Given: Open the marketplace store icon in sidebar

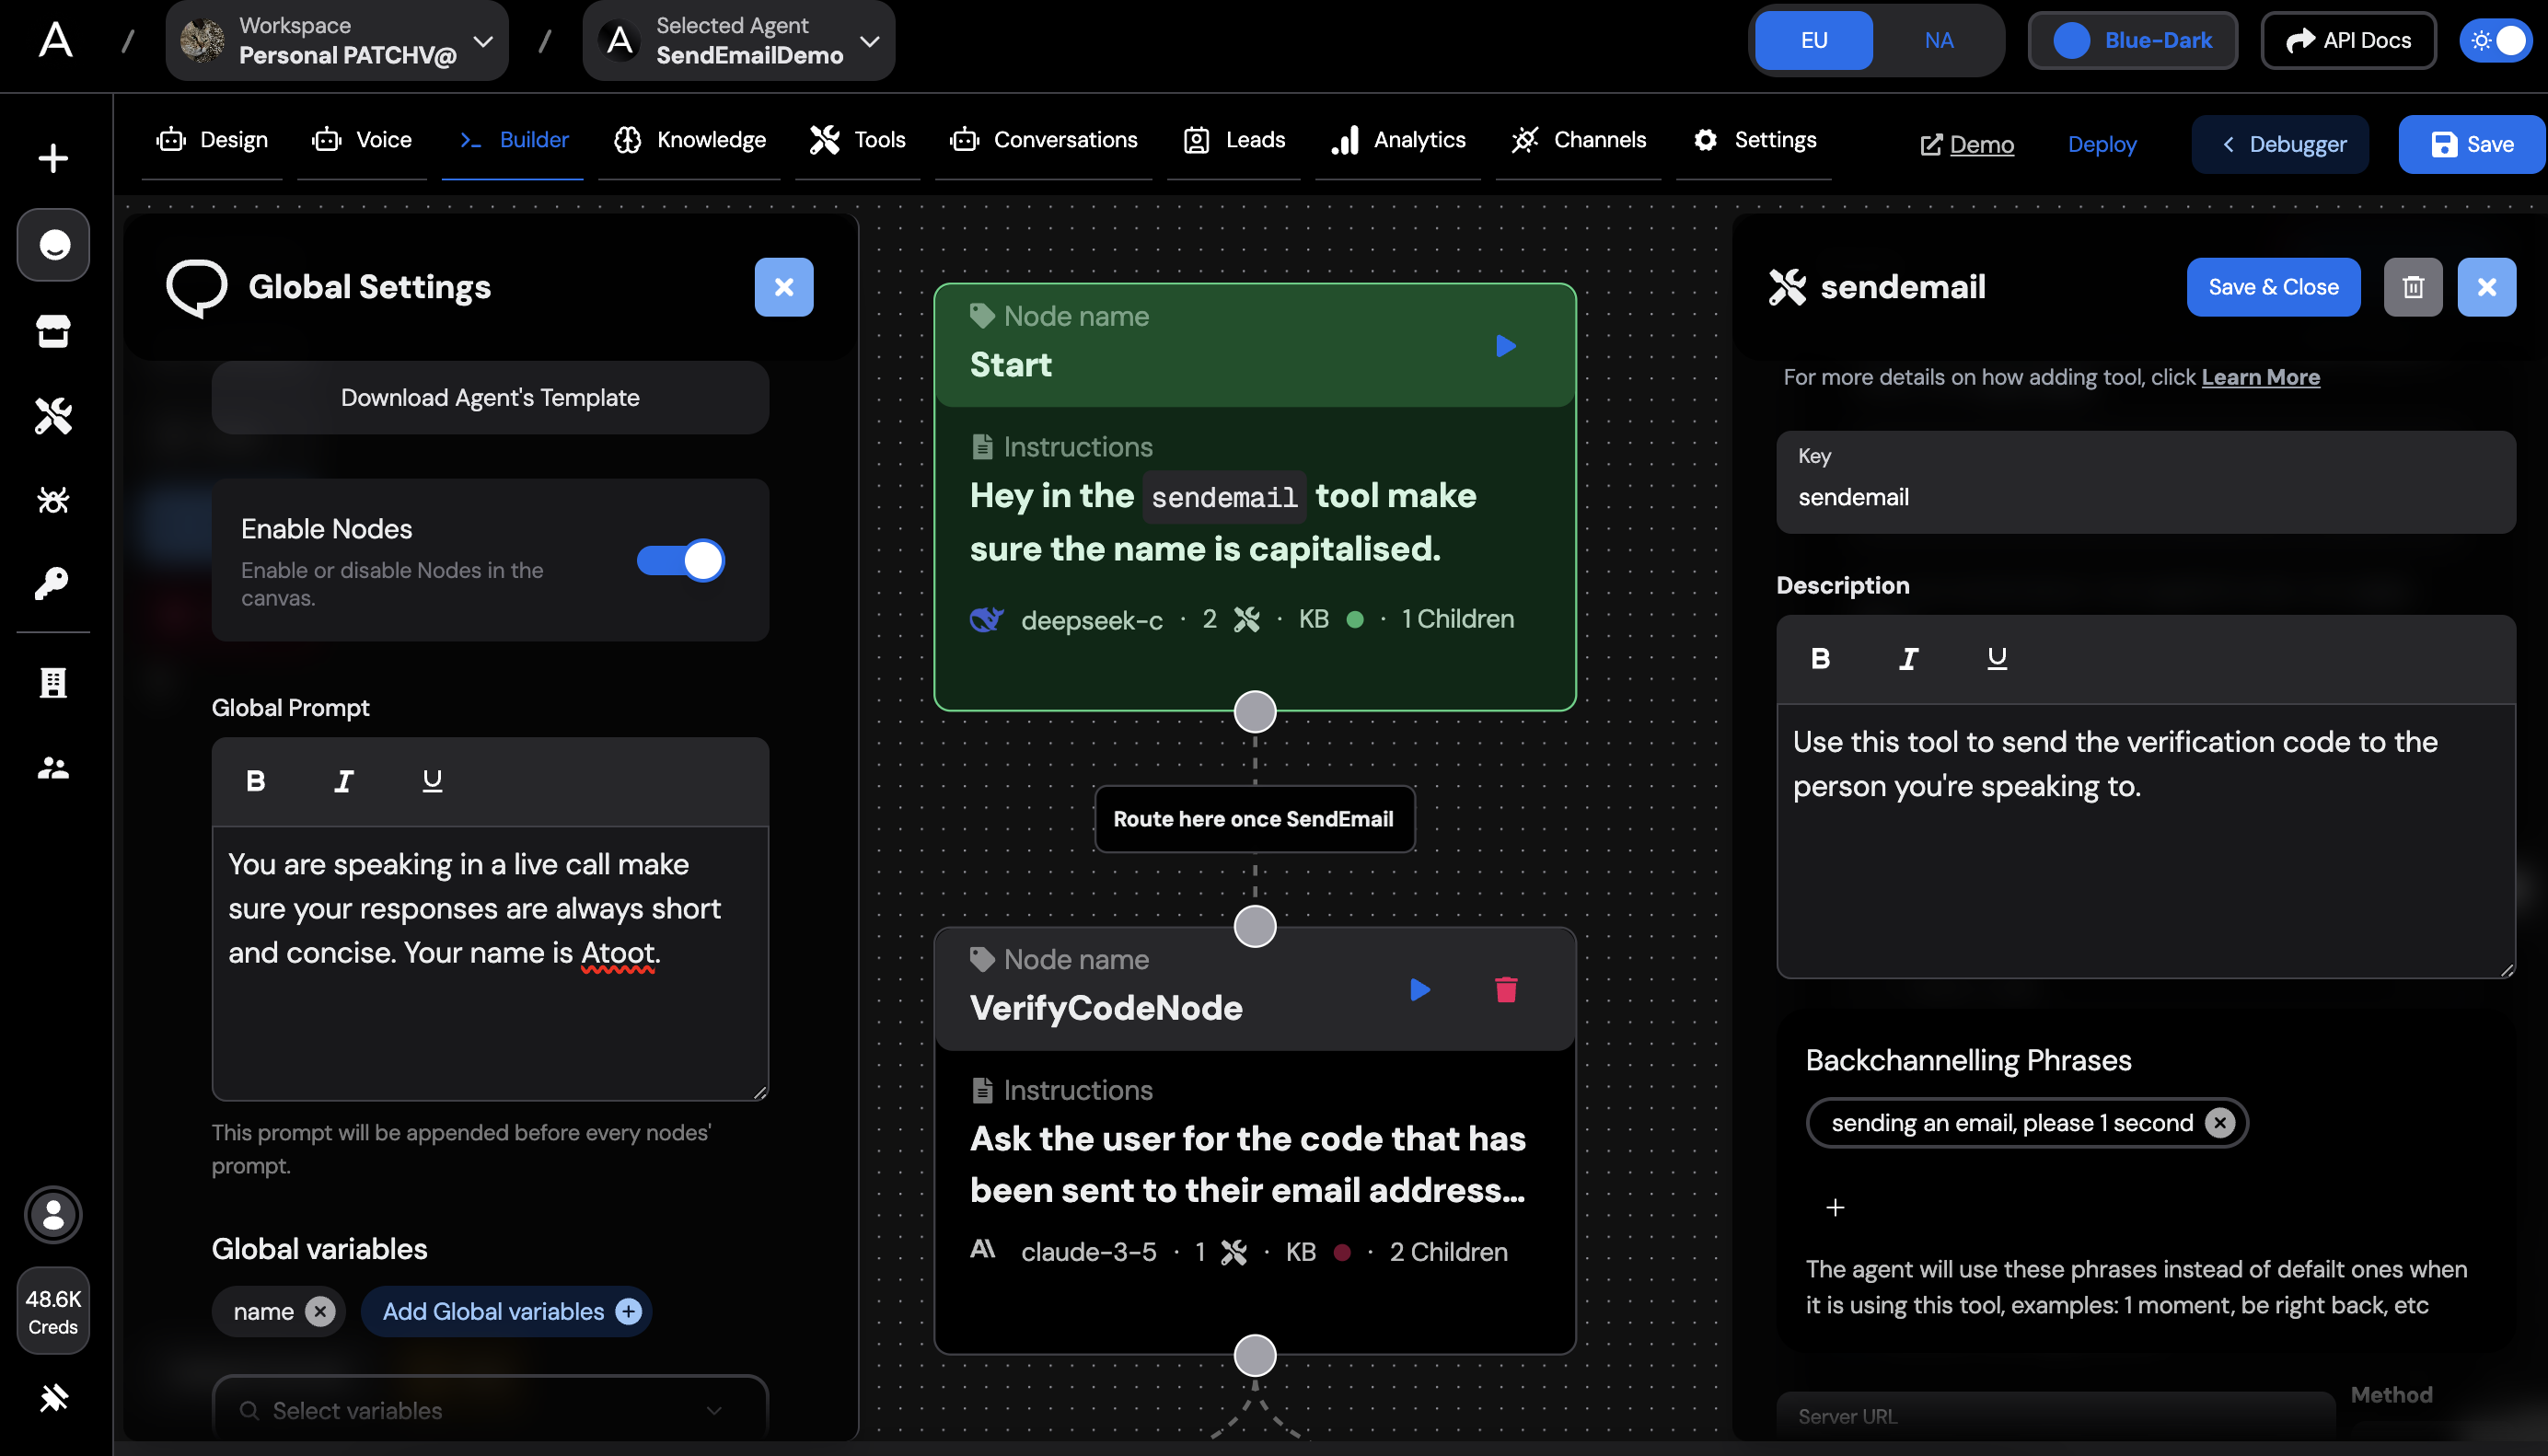Looking at the screenshot, I should 53,331.
